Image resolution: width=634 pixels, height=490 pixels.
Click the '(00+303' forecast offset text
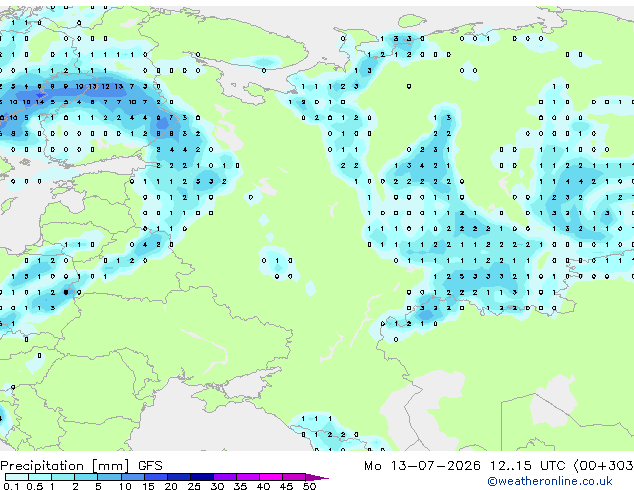[604, 466]
